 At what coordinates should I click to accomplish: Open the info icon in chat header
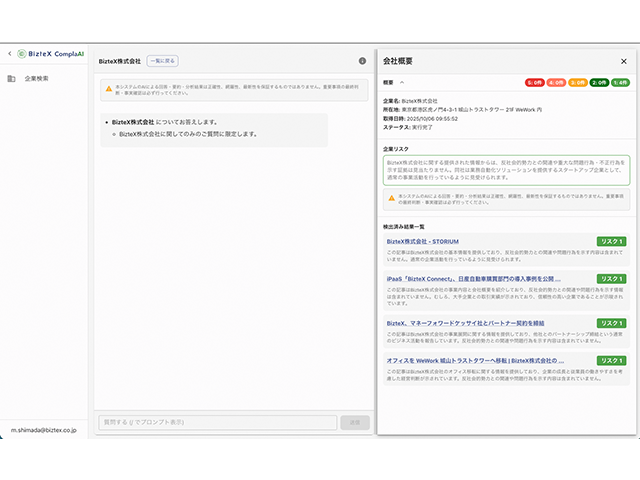tap(362, 61)
